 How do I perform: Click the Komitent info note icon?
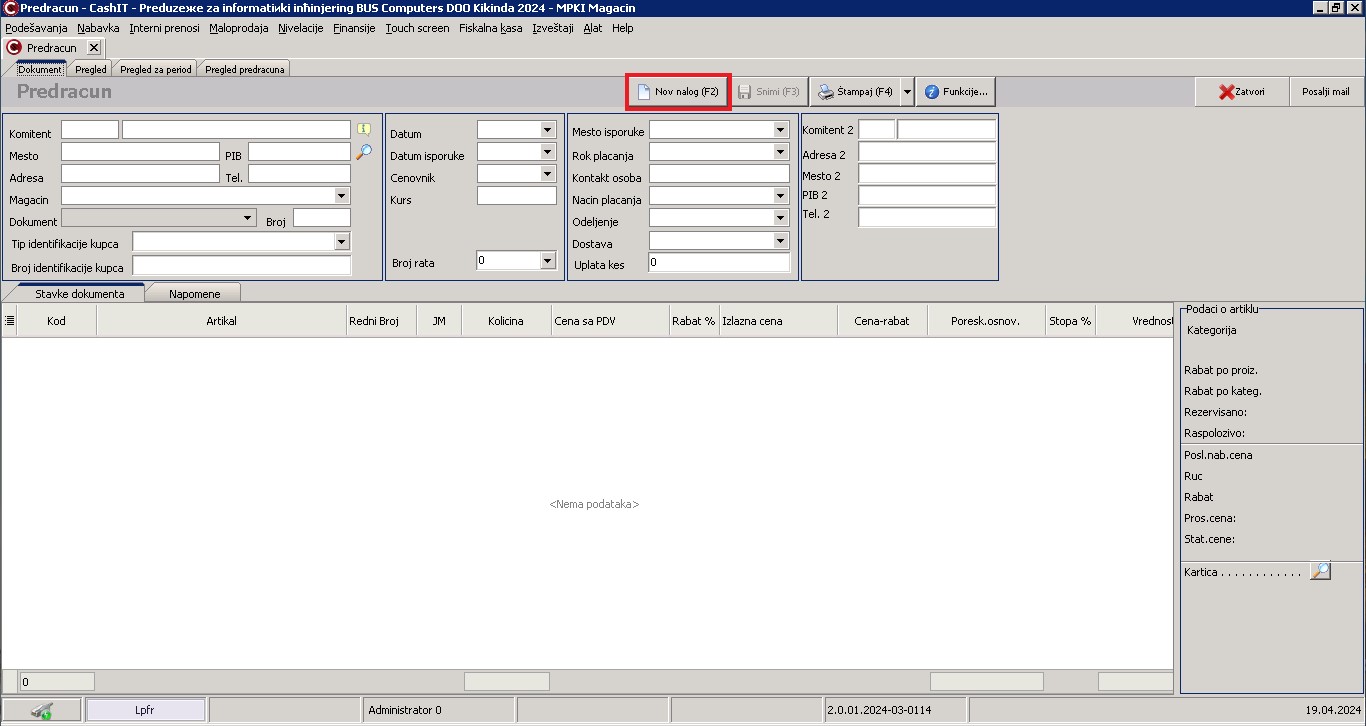click(x=364, y=129)
